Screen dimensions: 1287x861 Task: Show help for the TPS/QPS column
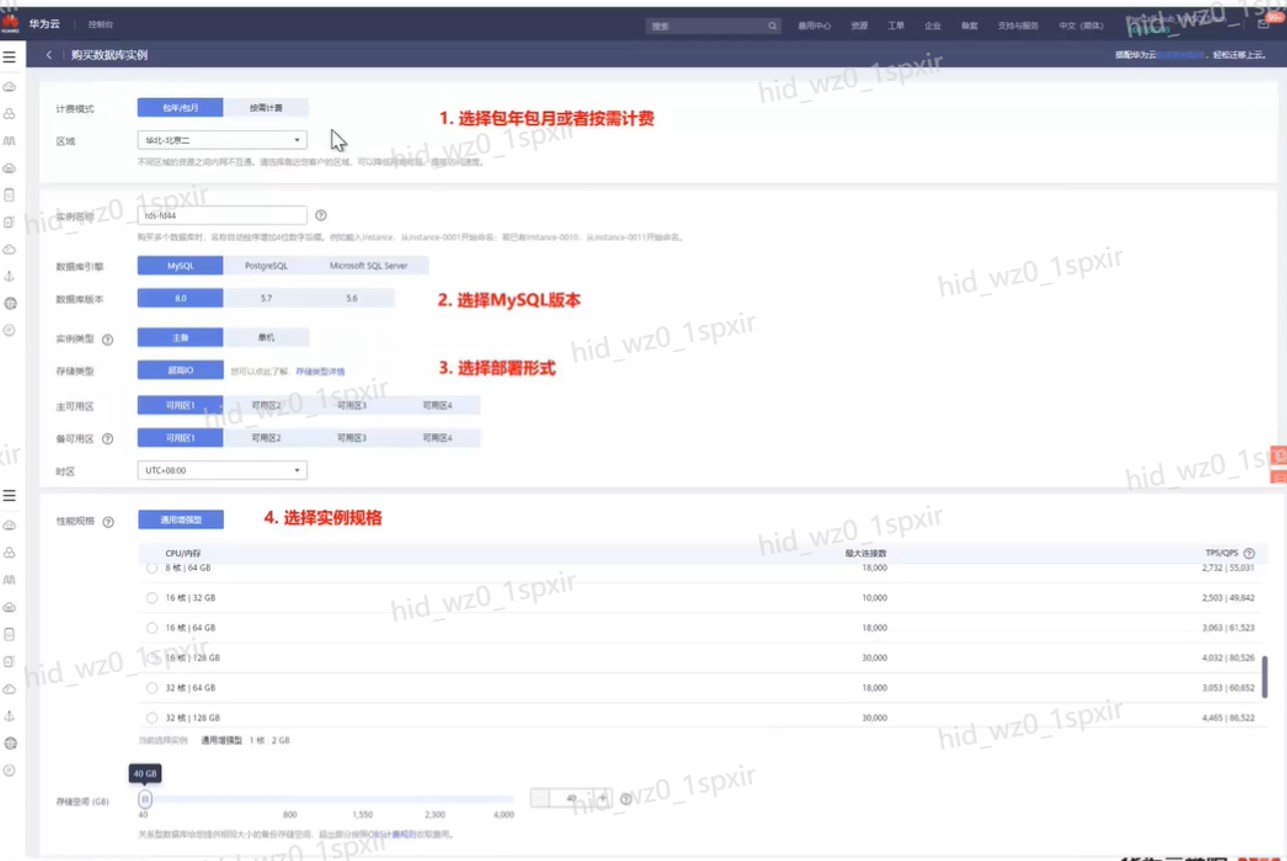tap(1249, 553)
